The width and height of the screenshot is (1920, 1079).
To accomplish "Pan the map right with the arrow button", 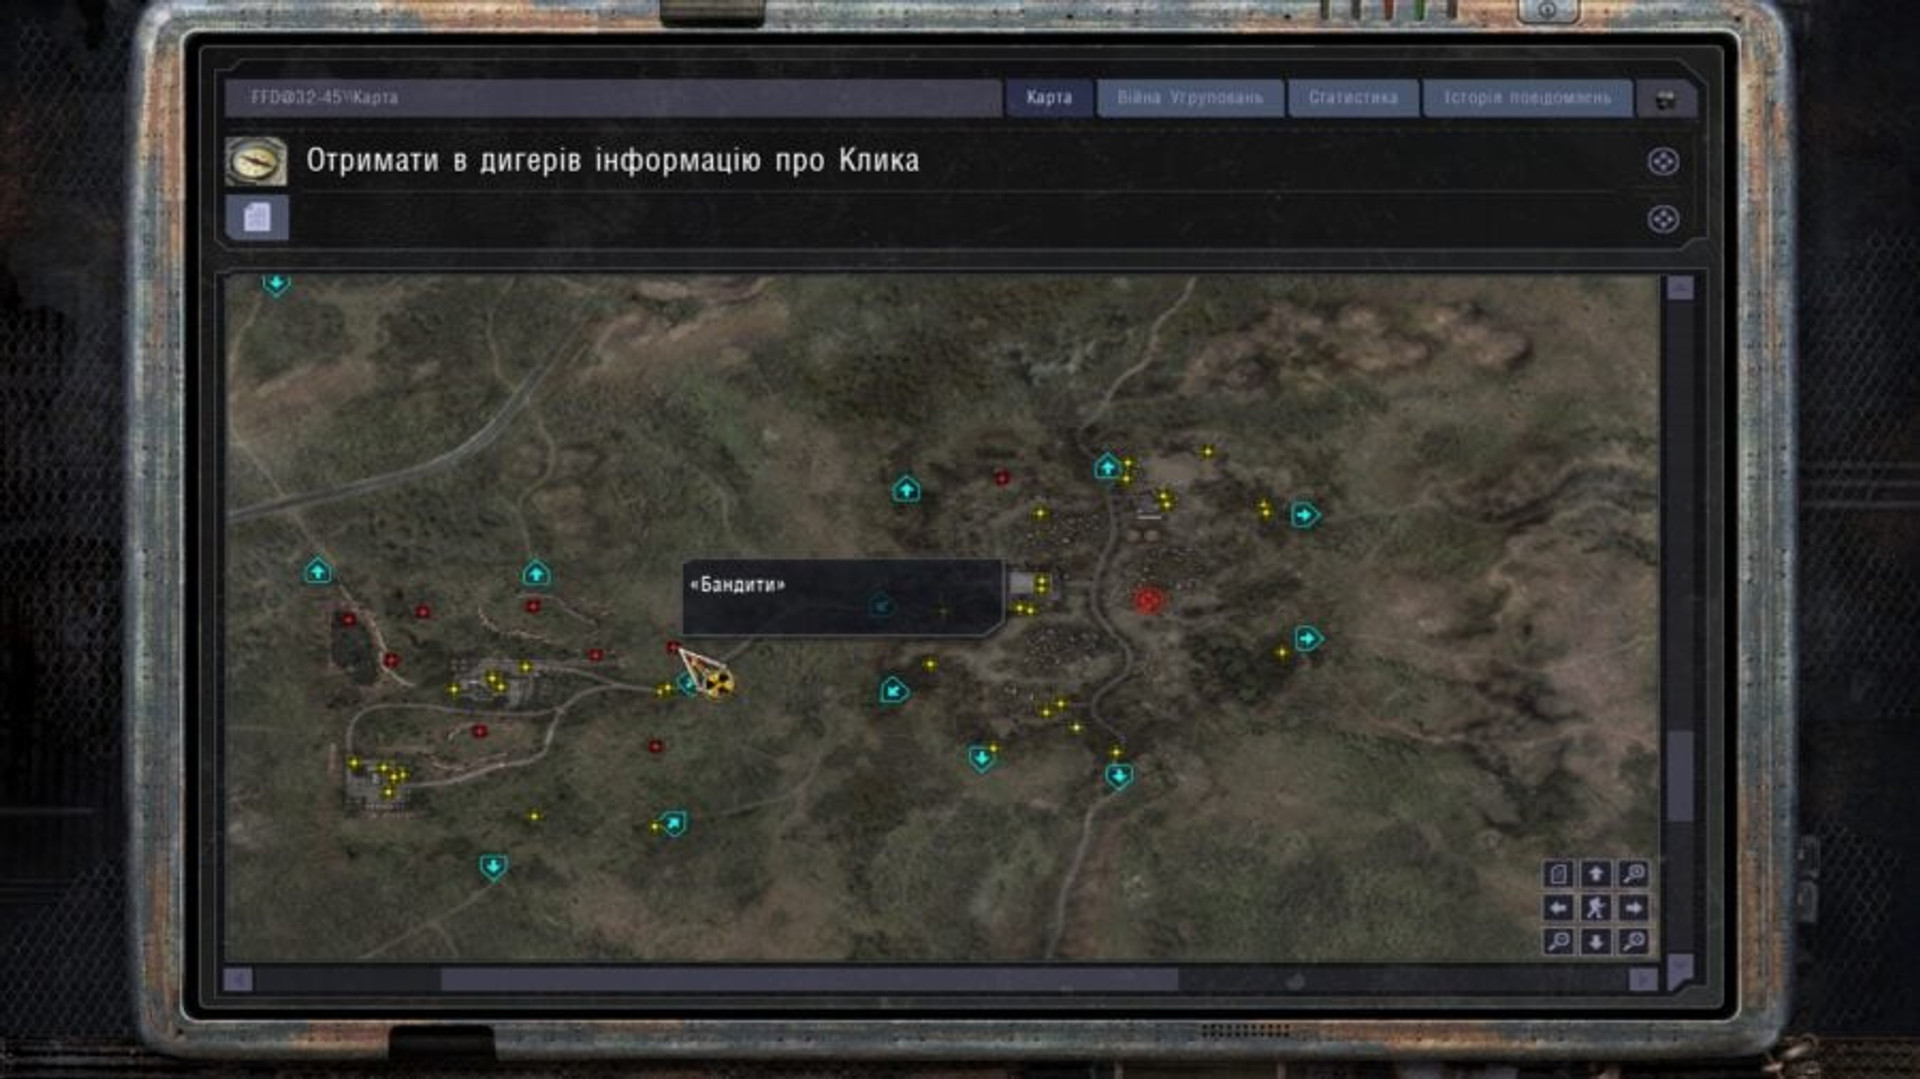I will tap(1633, 908).
